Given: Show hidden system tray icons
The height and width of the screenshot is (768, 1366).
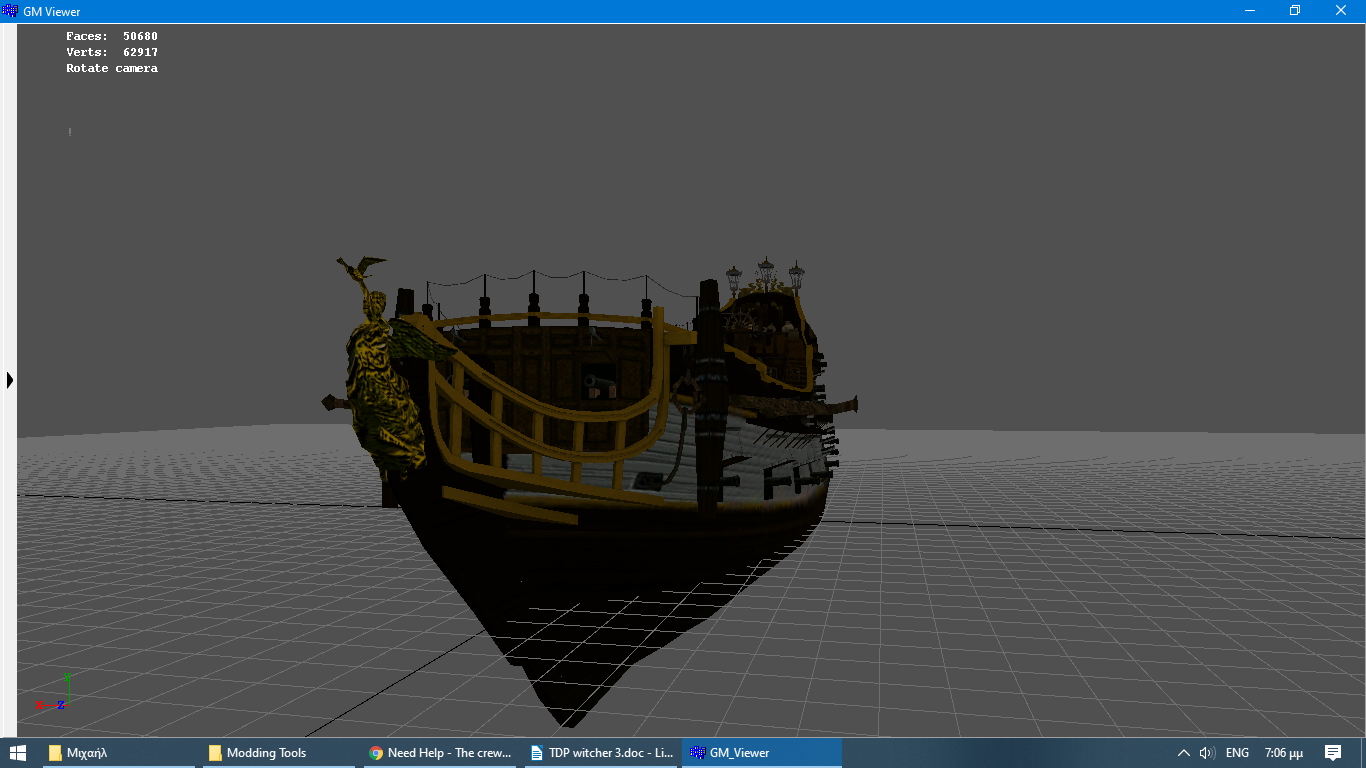Looking at the screenshot, I should pyautogui.click(x=1184, y=753).
